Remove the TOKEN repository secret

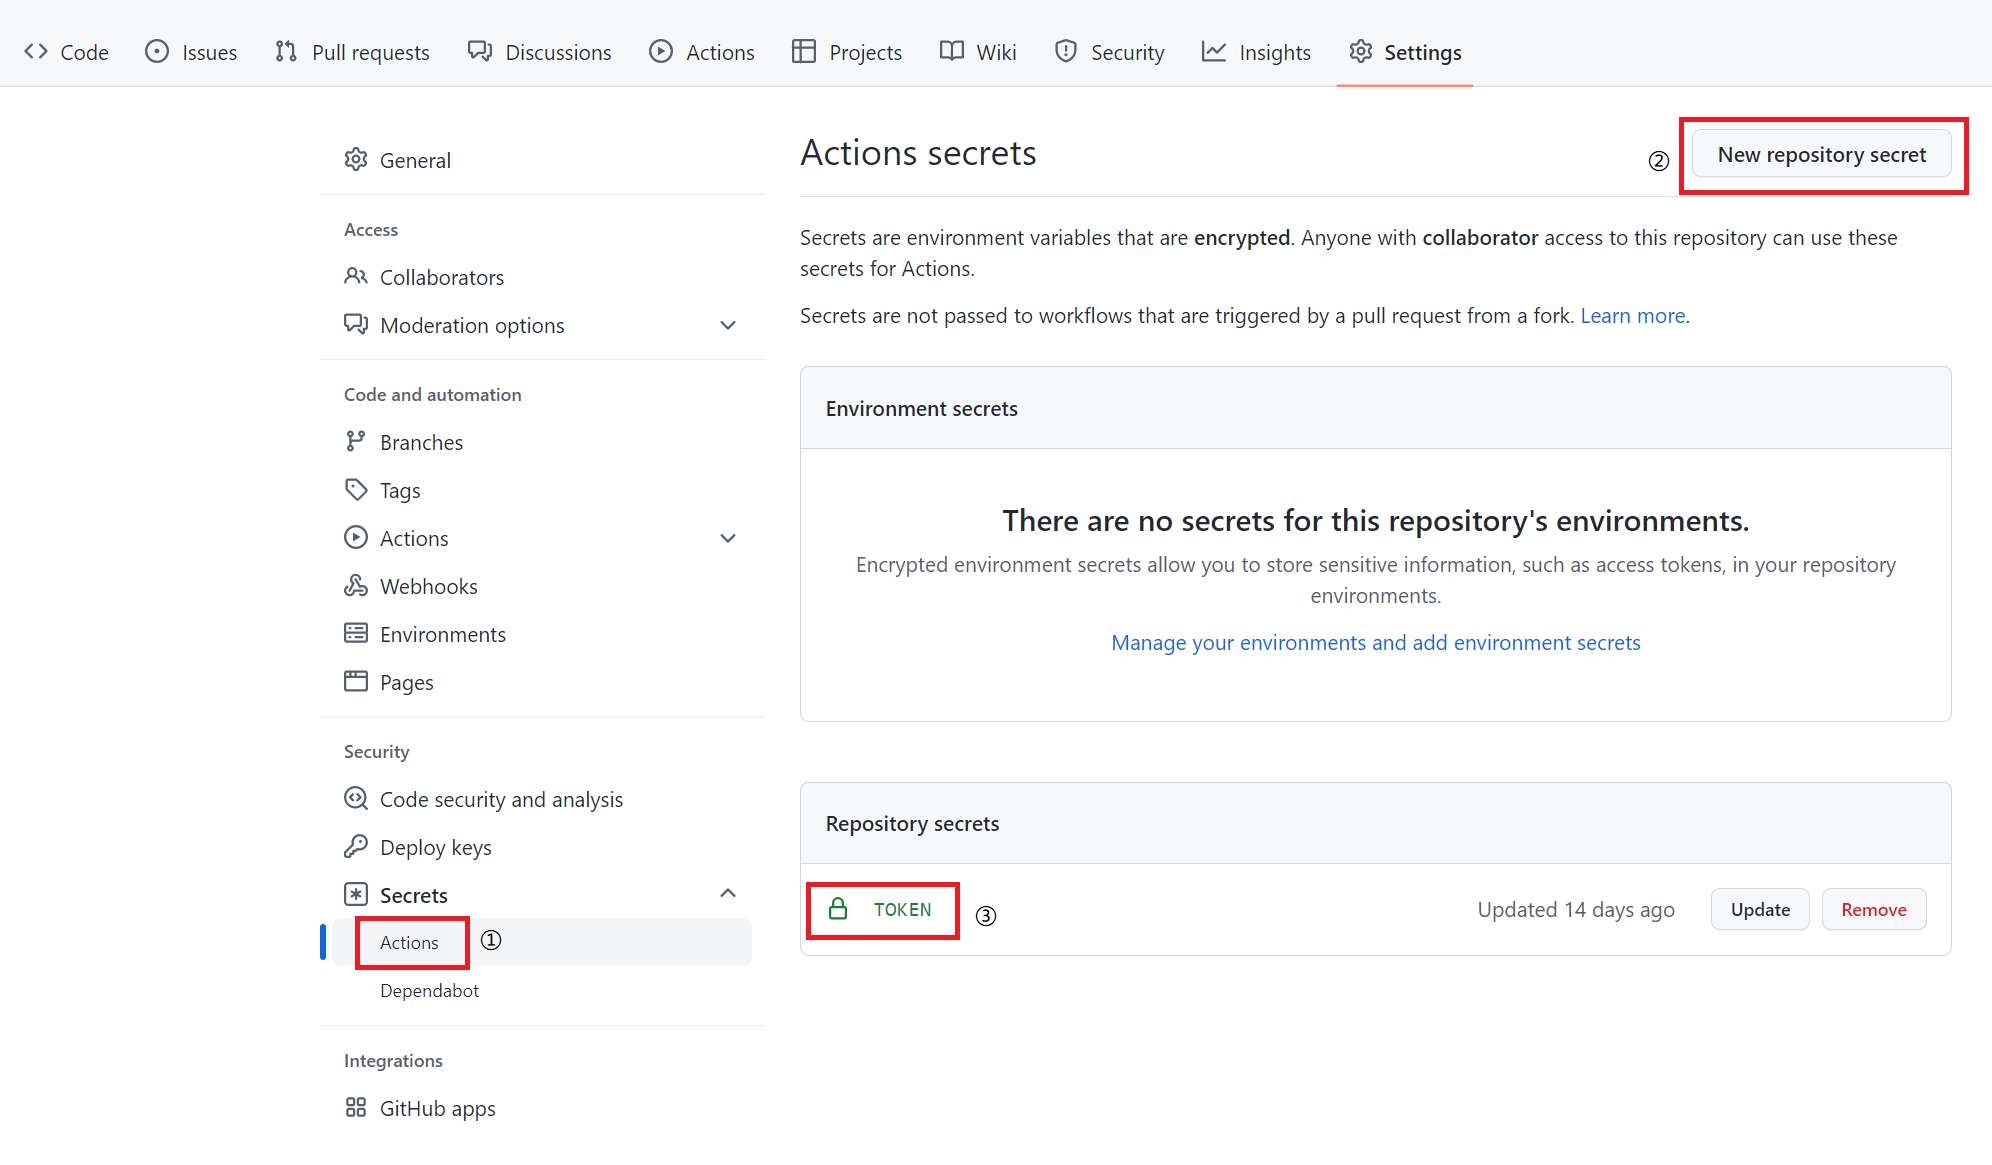[1873, 909]
